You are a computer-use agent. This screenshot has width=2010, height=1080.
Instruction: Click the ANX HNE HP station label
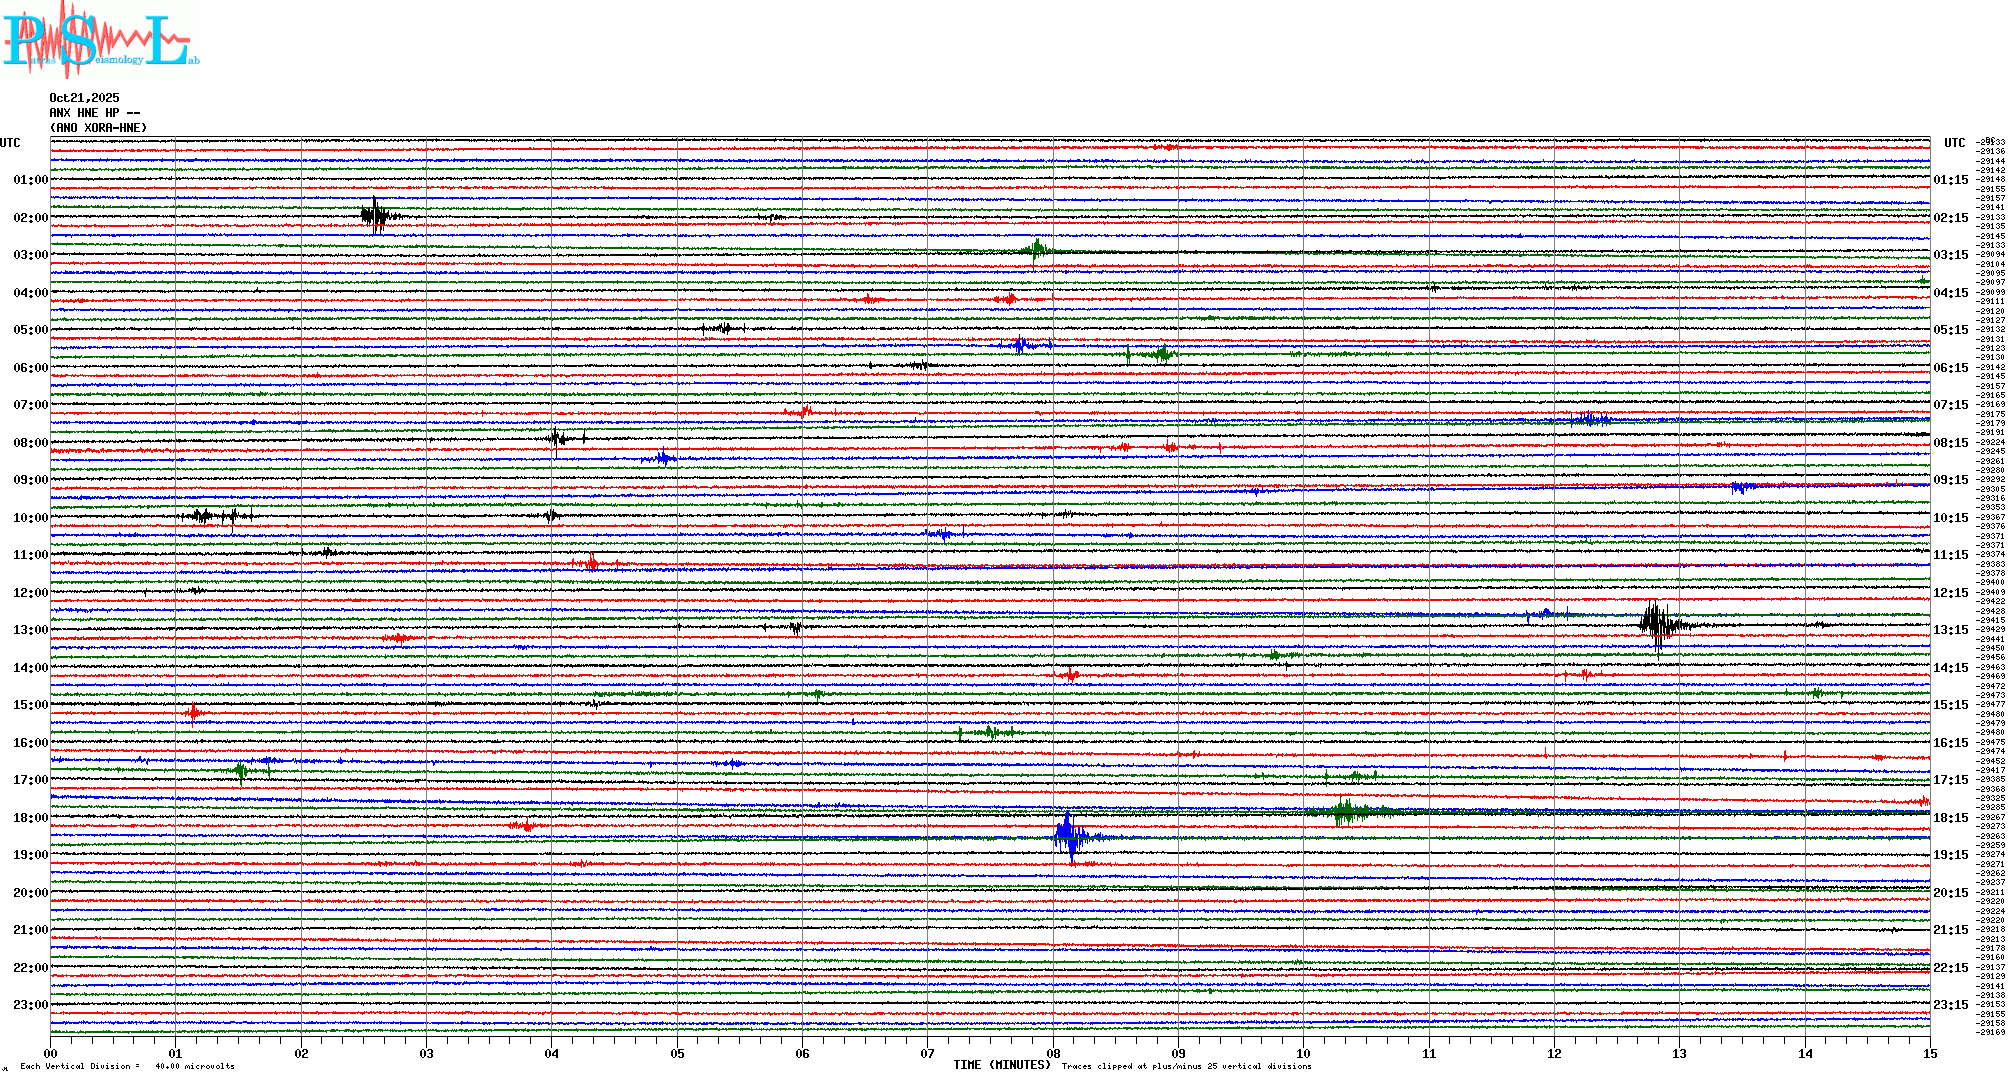tap(95, 113)
